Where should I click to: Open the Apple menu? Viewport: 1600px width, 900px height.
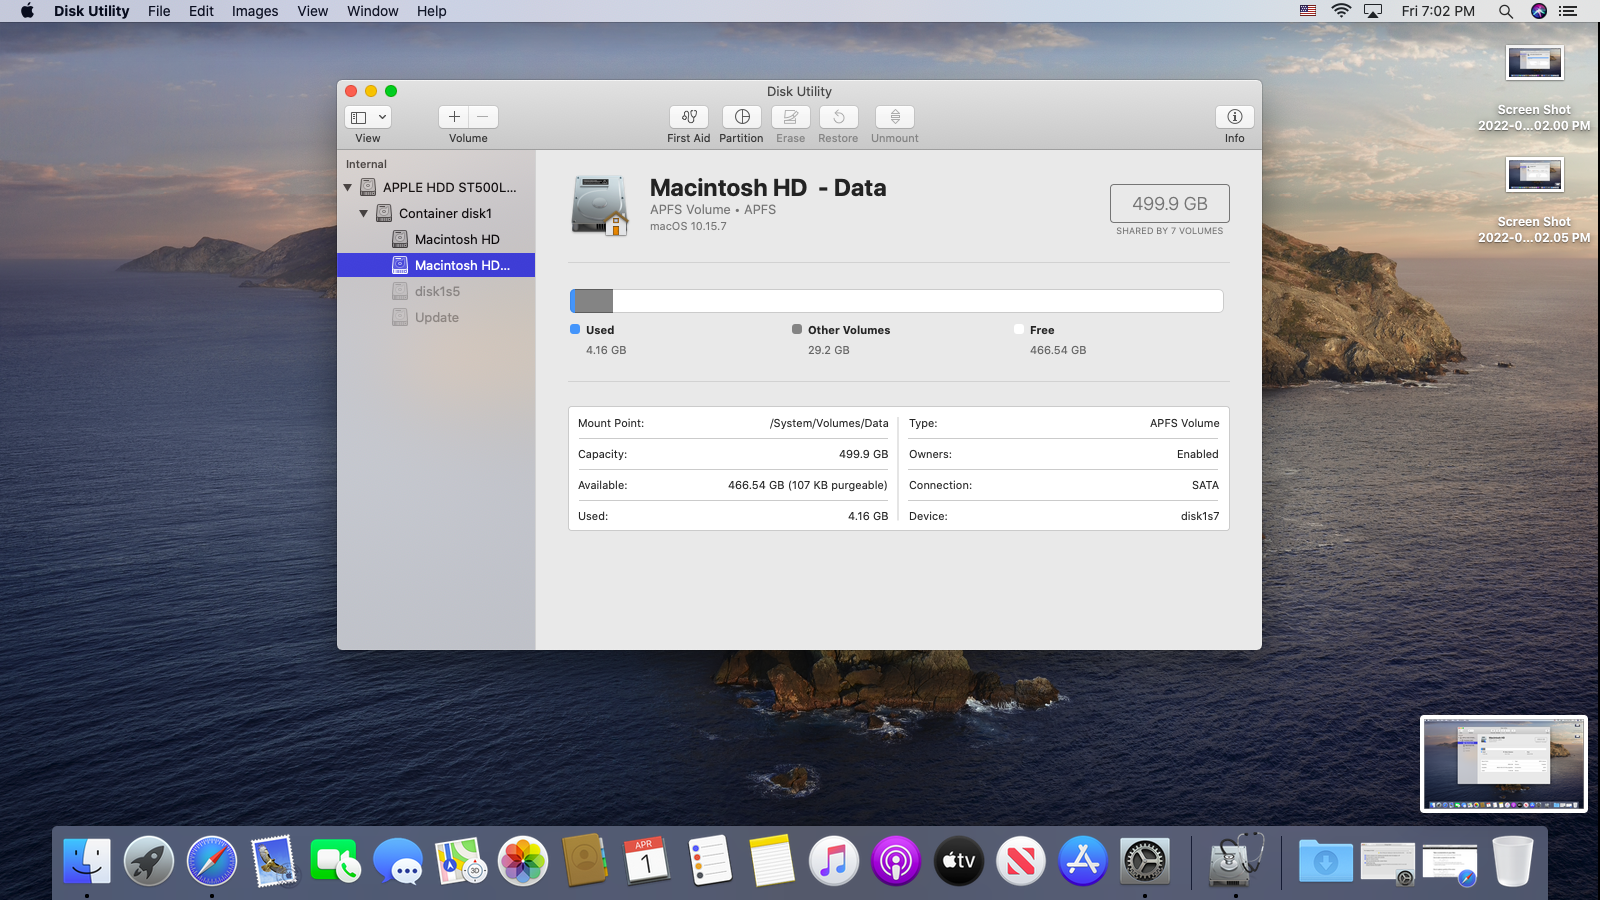pos(27,11)
